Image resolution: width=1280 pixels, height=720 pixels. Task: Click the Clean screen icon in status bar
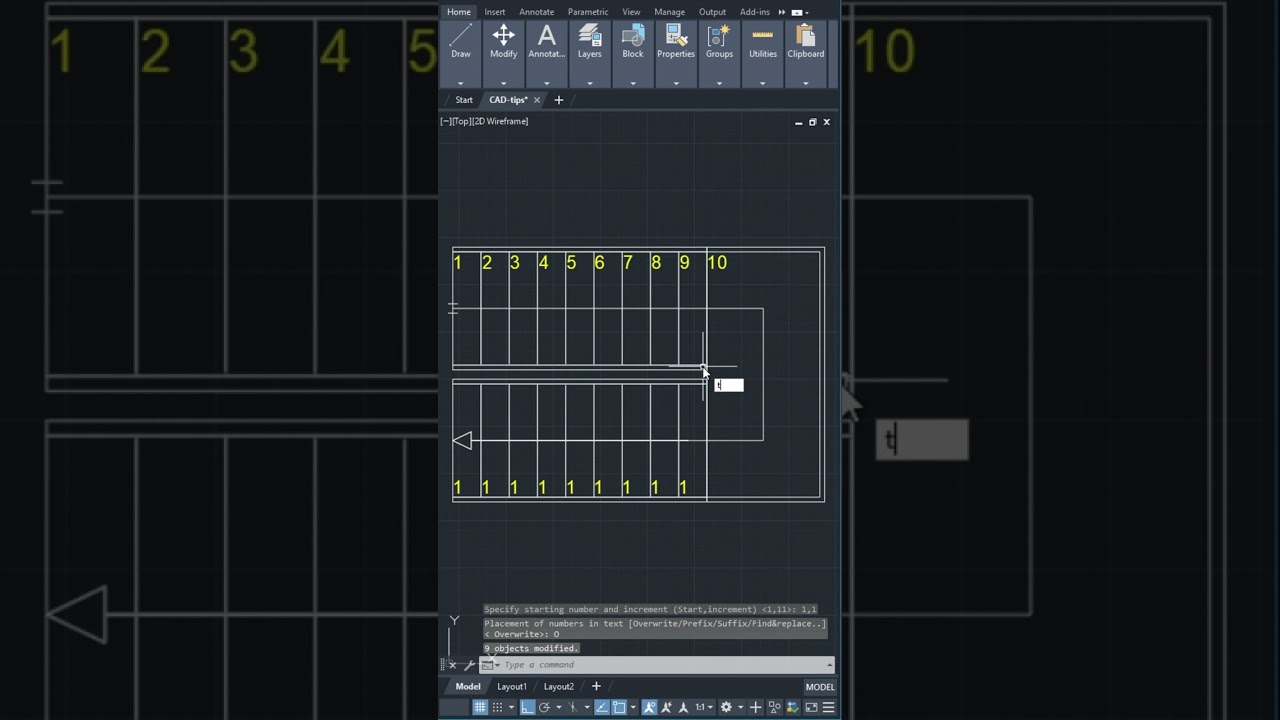point(811,707)
